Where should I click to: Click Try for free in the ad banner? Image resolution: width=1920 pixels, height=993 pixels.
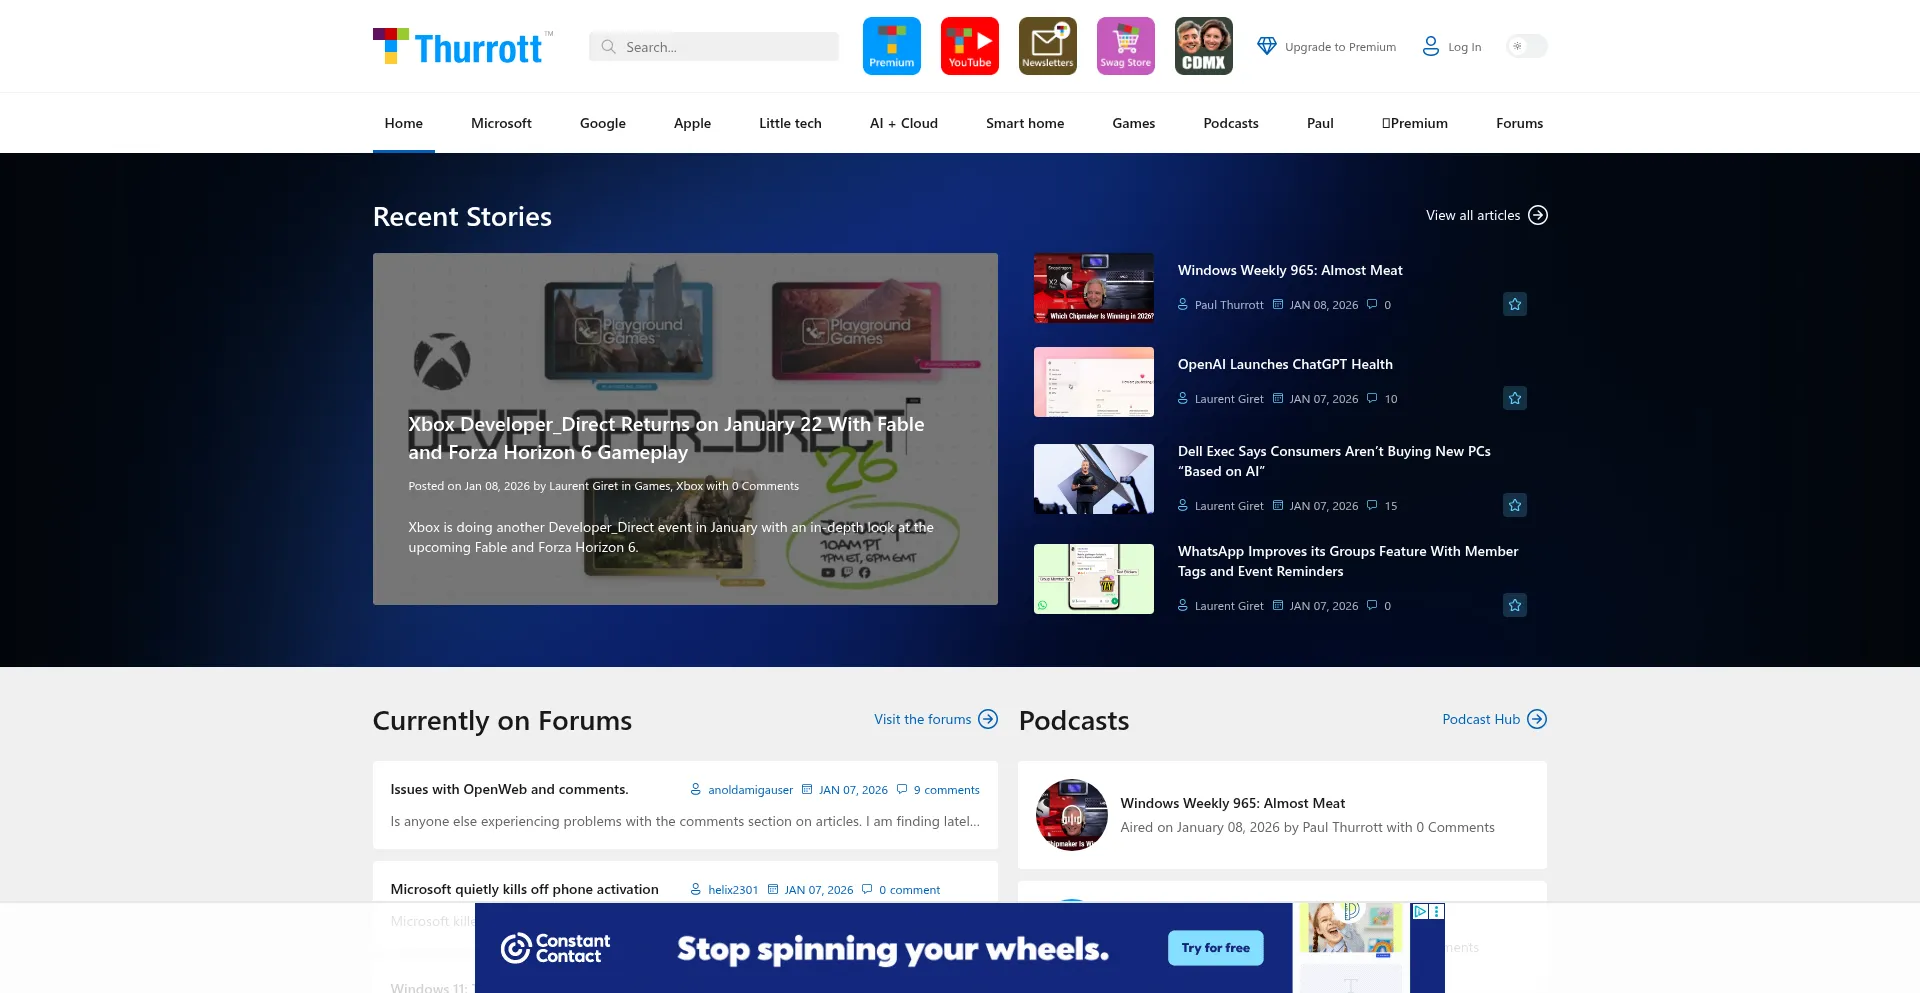click(x=1214, y=947)
